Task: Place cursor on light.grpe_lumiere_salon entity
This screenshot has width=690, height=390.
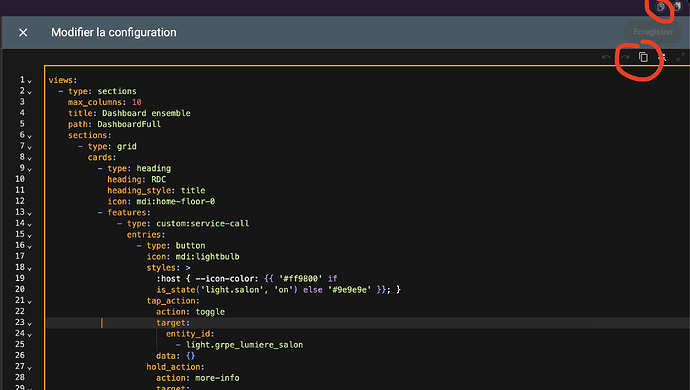Action: pos(245,345)
